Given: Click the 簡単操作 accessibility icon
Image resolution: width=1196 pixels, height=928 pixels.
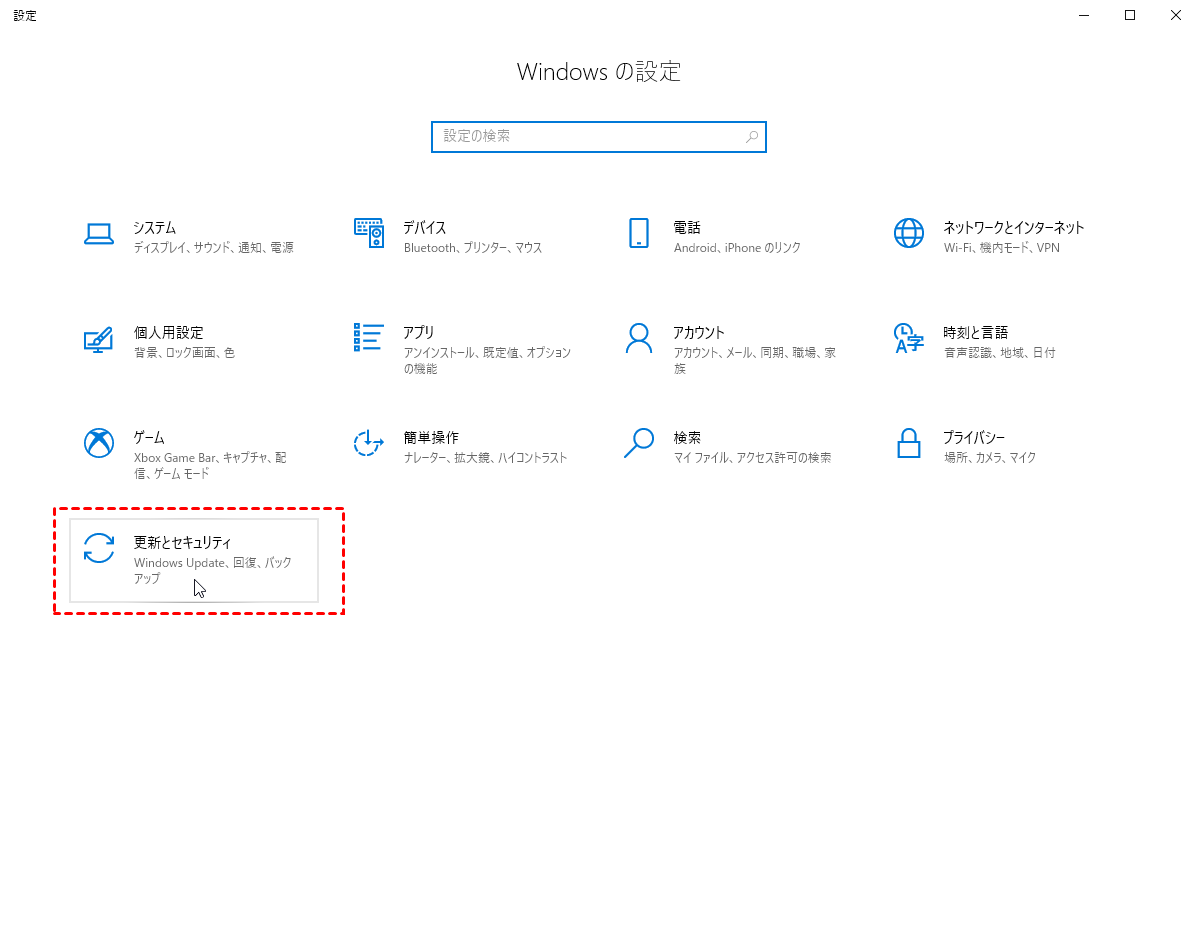Looking at the screenshot, I should click(x=368, y=442).
